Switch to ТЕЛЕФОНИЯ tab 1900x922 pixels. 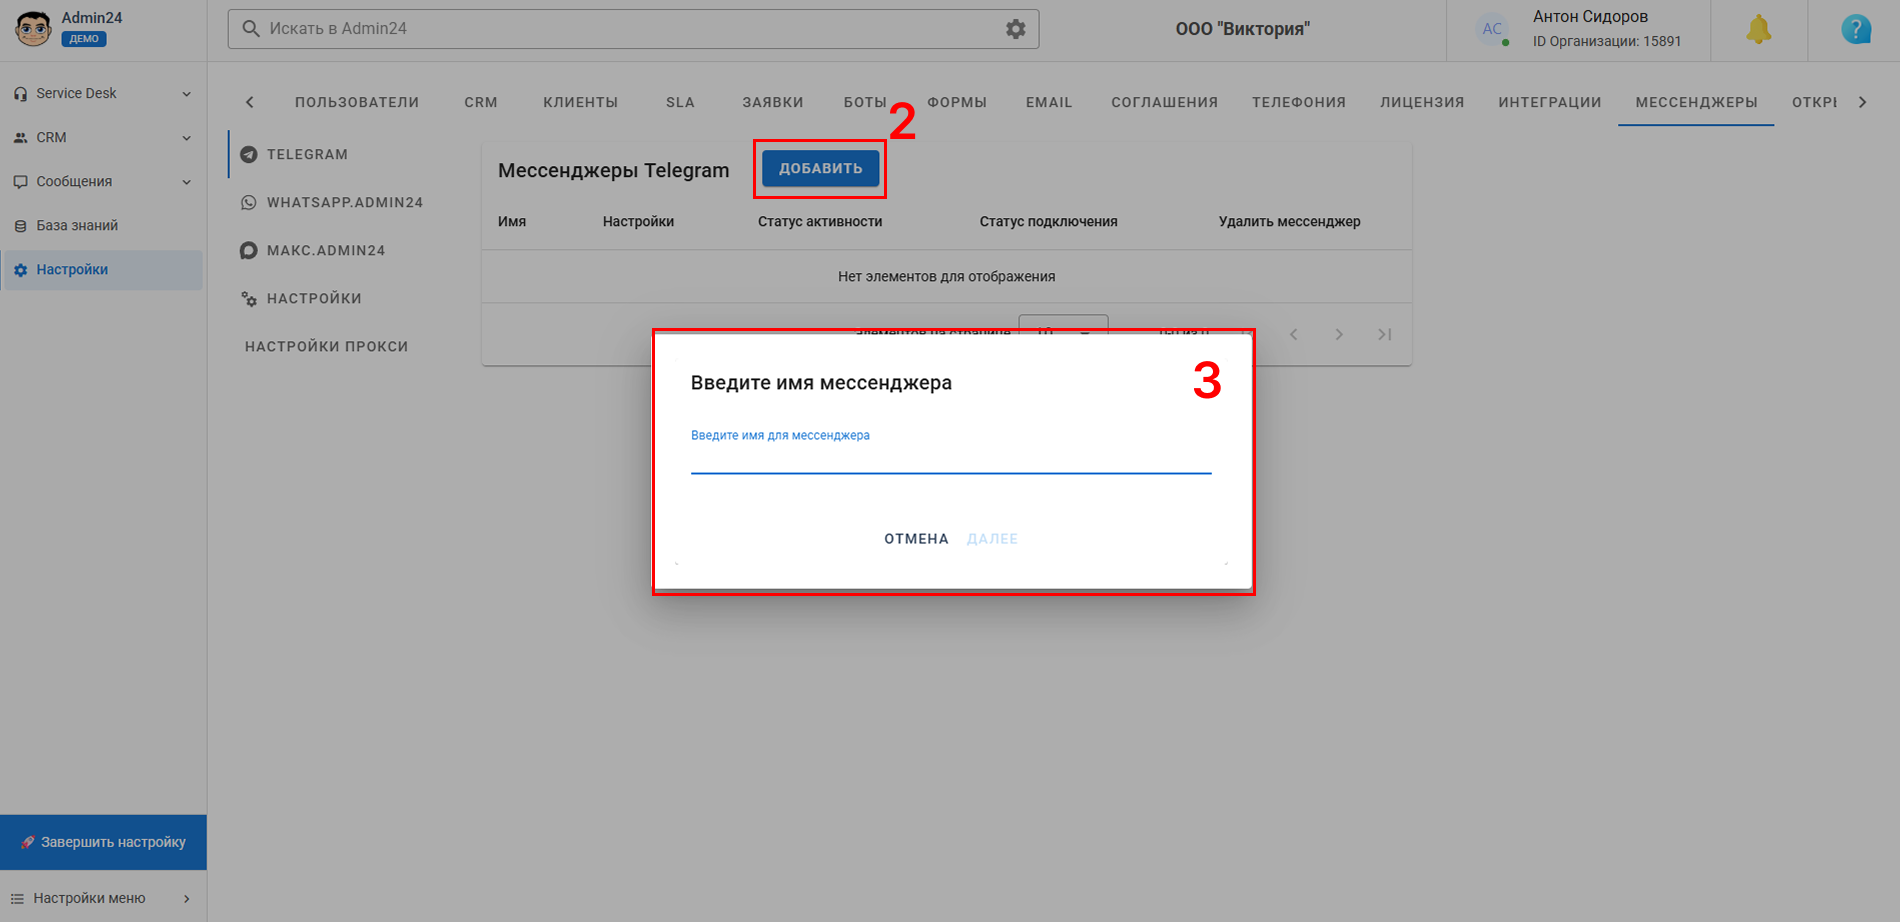coord(1299,102)
